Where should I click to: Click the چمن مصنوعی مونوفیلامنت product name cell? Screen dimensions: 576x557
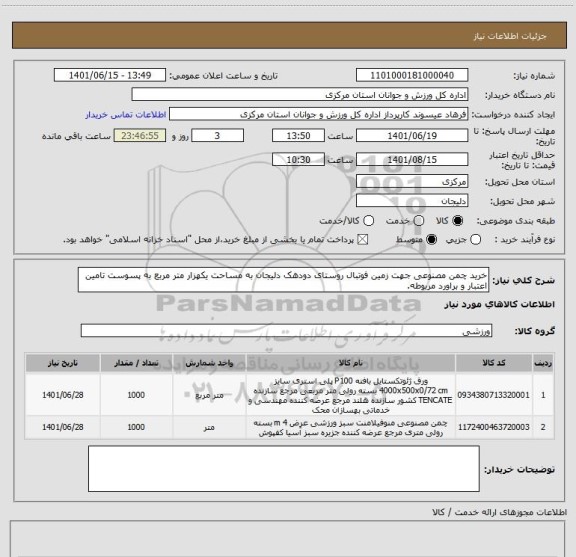350,428
